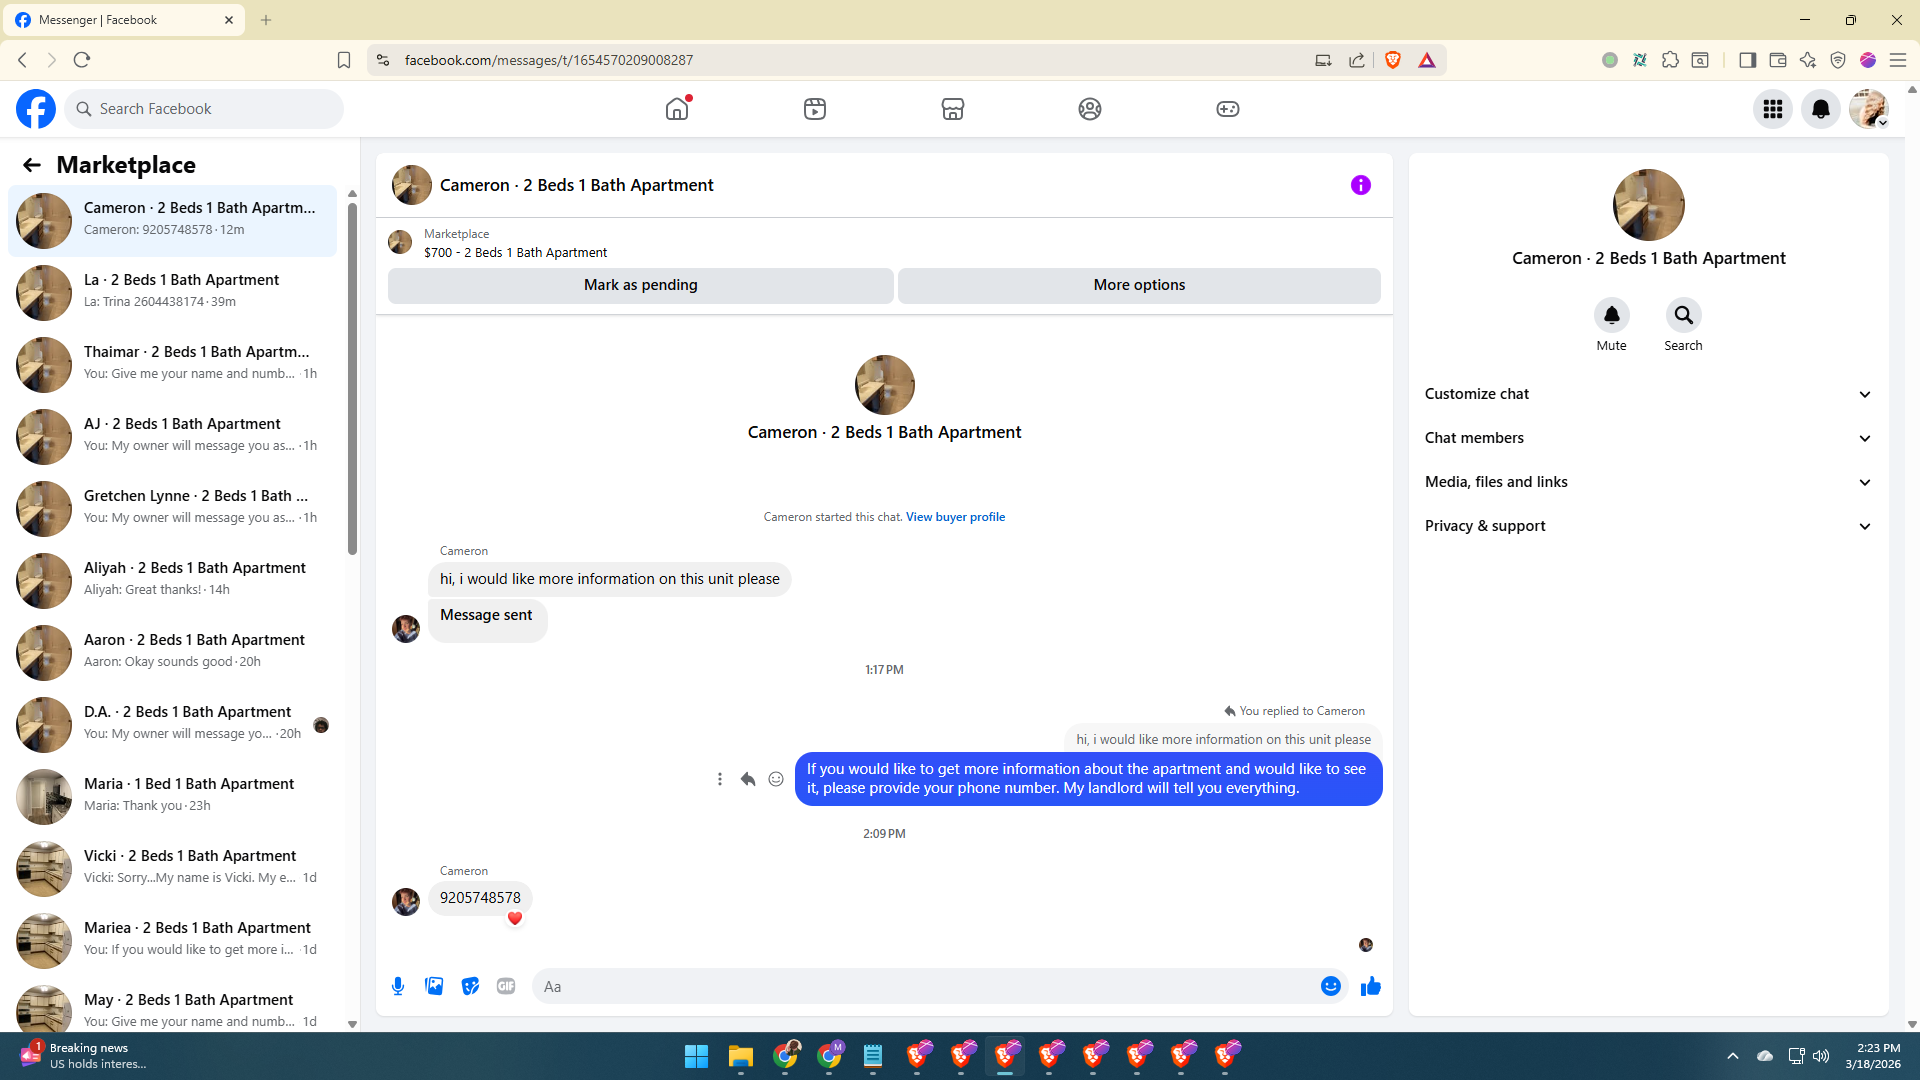
Task: Open the View buyer profile link
Action: pos(955,517)
